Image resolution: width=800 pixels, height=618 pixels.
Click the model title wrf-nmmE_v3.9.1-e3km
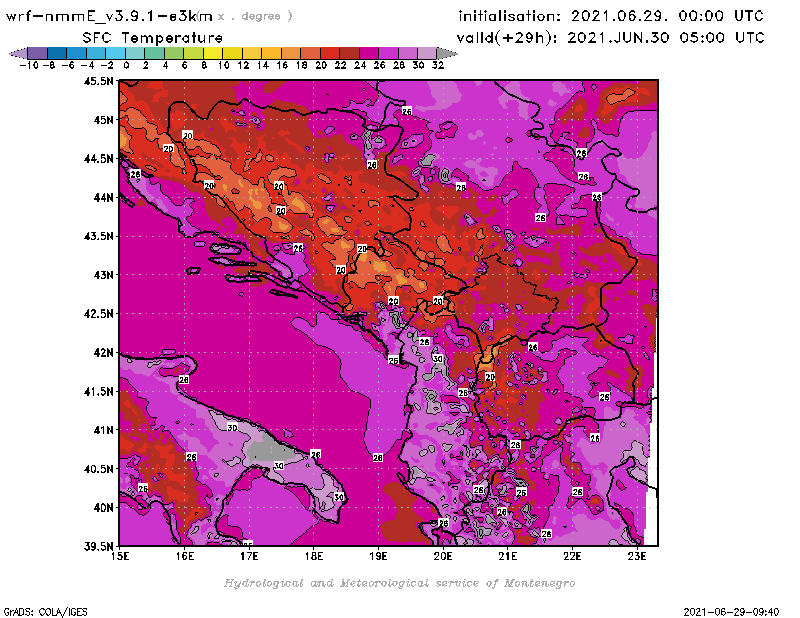[109, 16]
